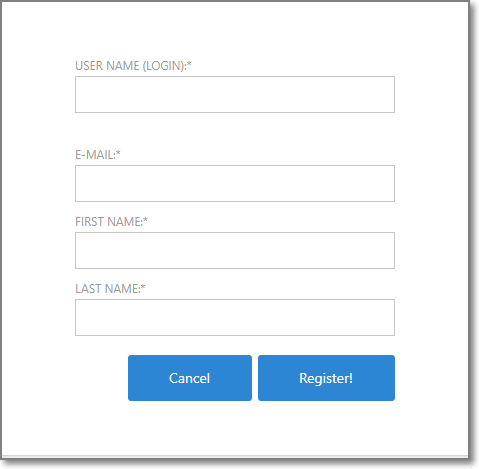This screenshot has height=469, width=479.
Task: Click the asterisk after USER NAME (LOGIN)
Action: 189,64
